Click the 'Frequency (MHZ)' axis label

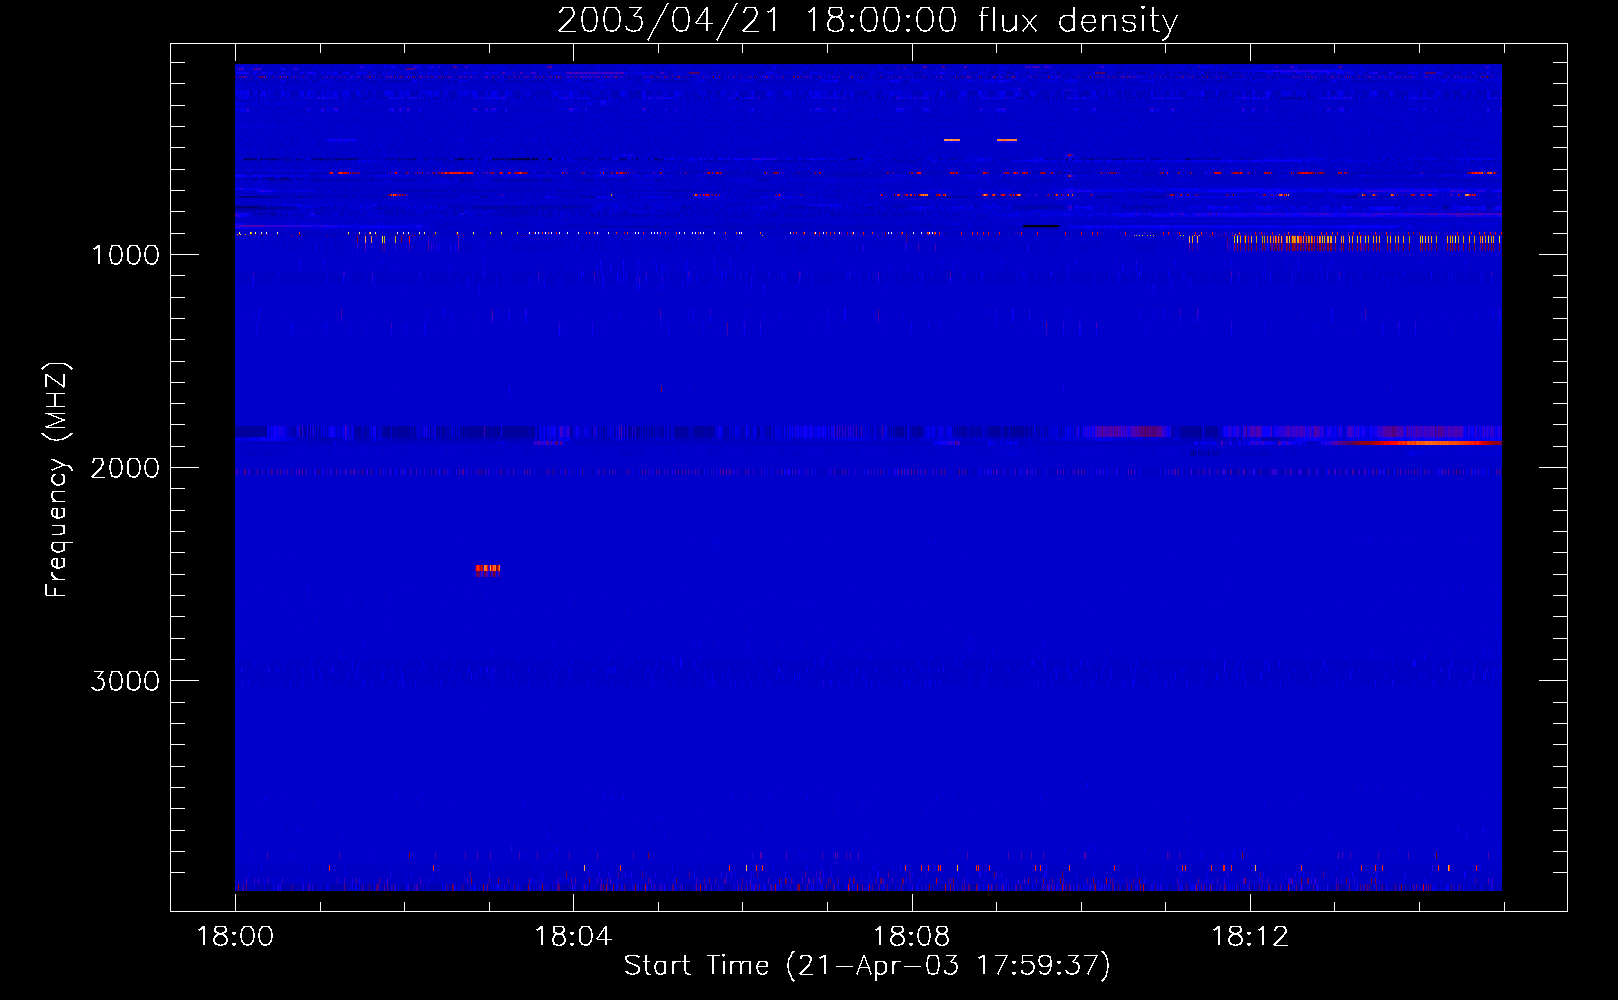[x=57, y=480]
